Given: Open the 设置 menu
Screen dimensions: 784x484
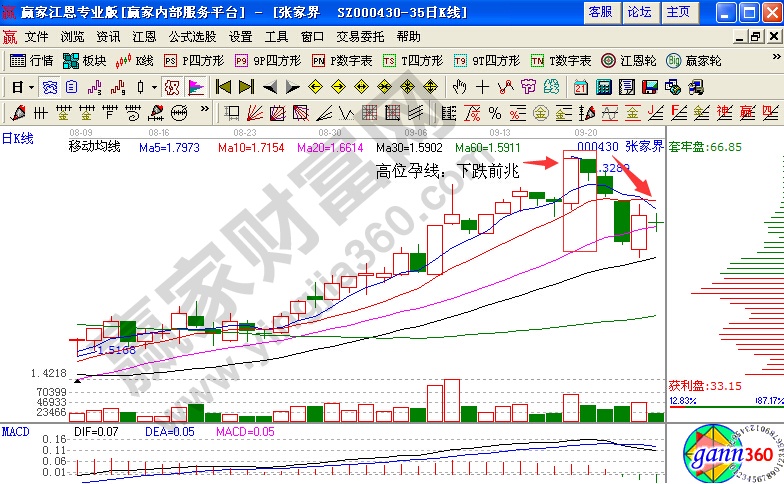Looking at the screenshot, I should tap(240, 36).
